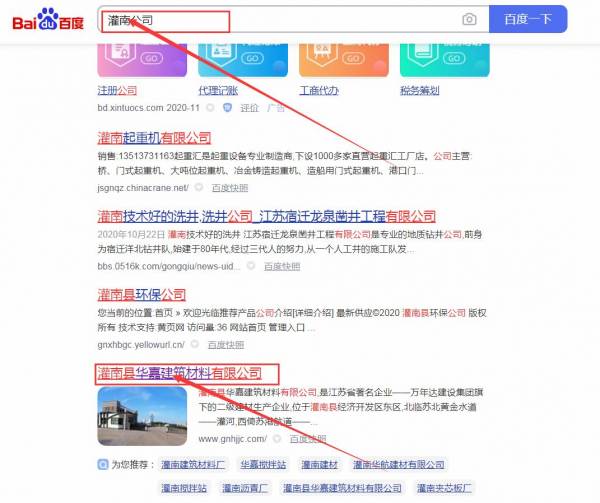The width and height of the screenshot is (600, 503).
Task: Select the 华嘉搅拌站 suggestion tag
Action: tap(263, 465)
